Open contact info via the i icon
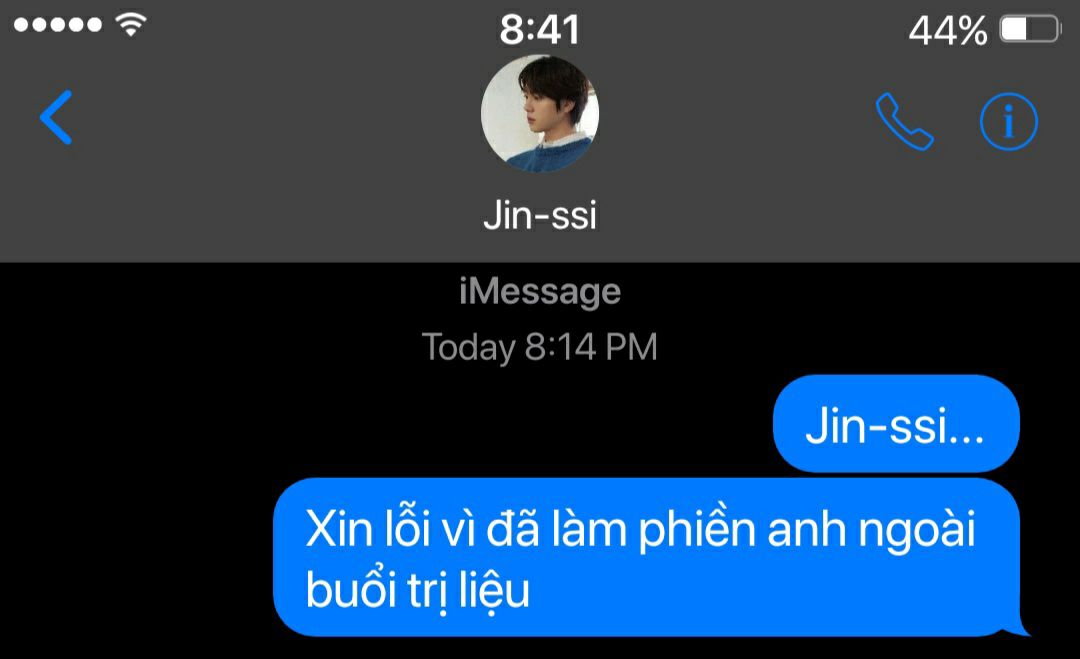The height and width of the screenshot is (659, 1080). (1008, 122)
